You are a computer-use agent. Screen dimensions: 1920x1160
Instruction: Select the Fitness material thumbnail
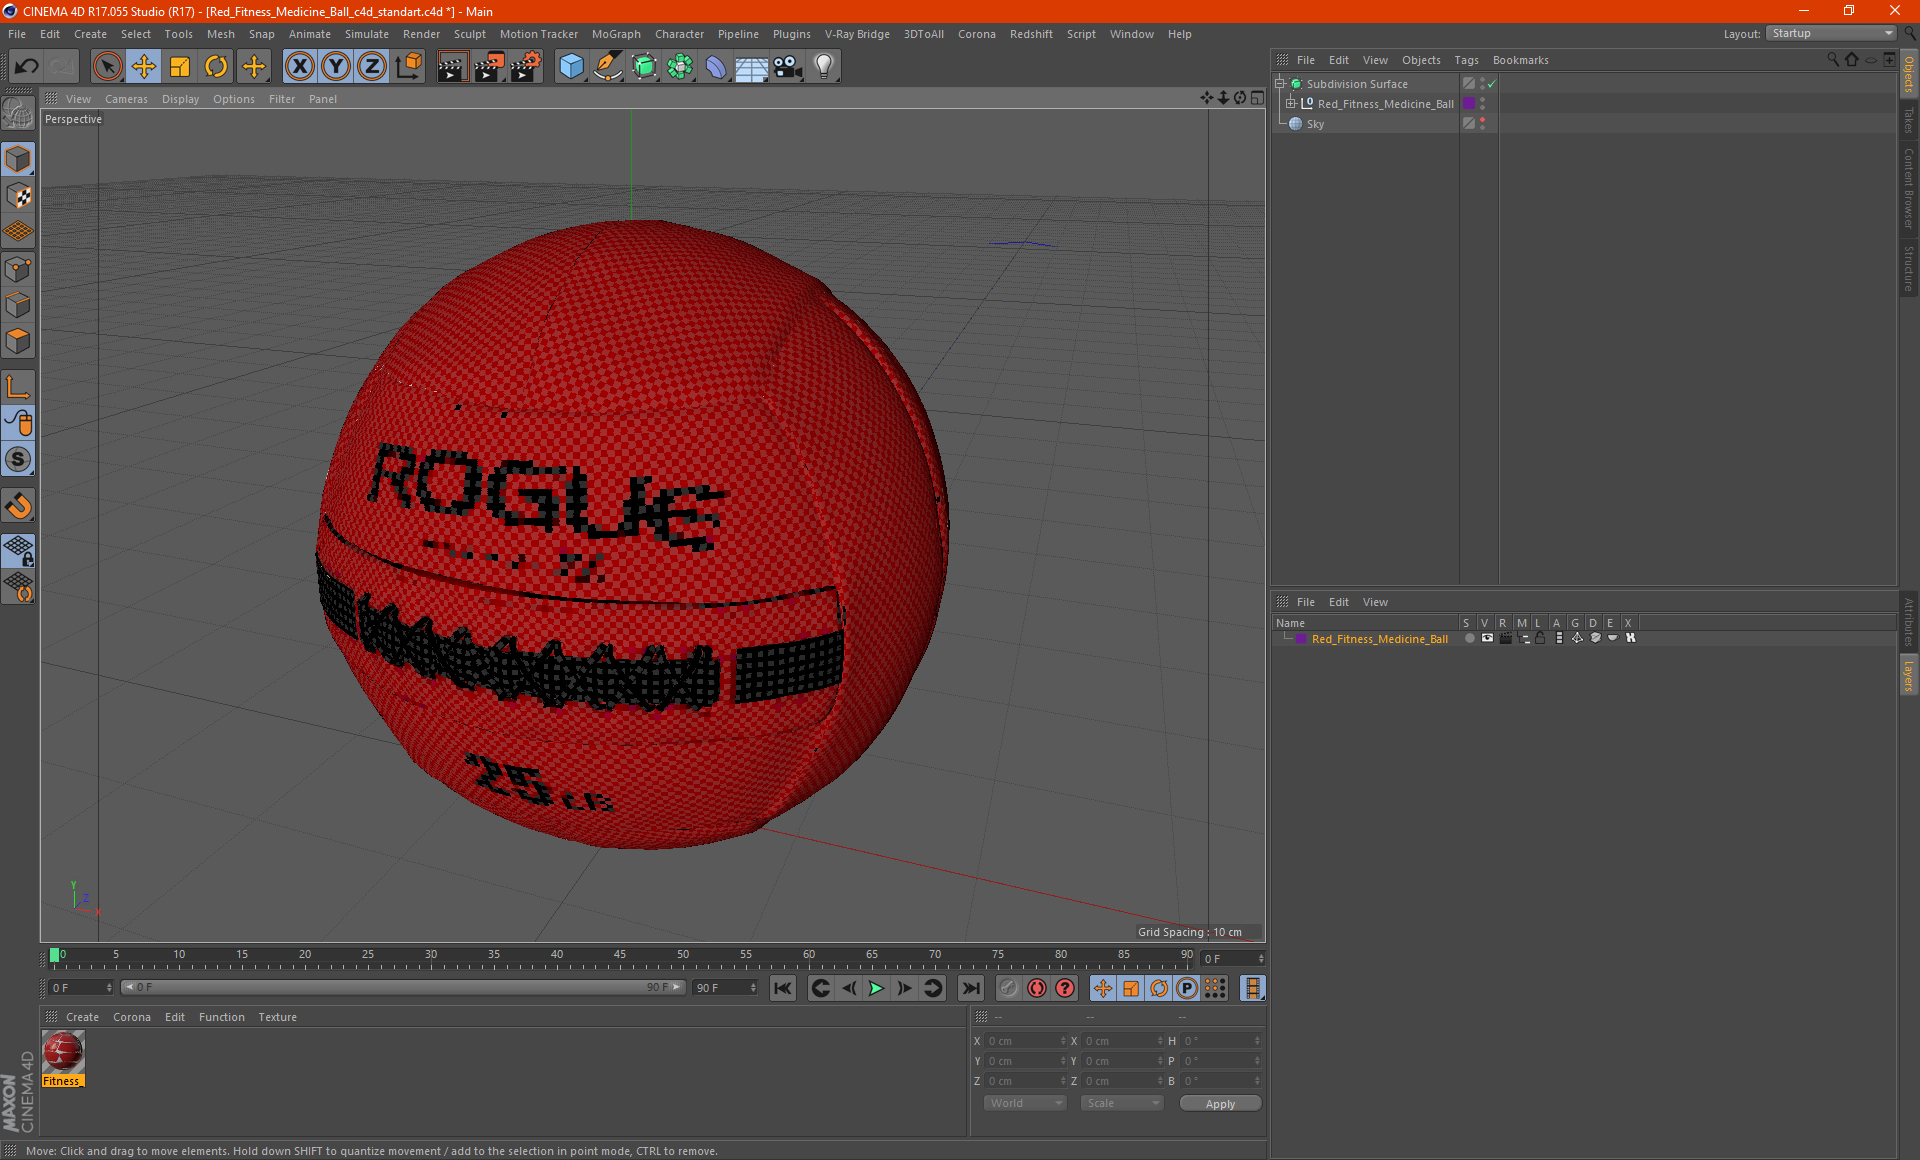[x=63, y=1052]
